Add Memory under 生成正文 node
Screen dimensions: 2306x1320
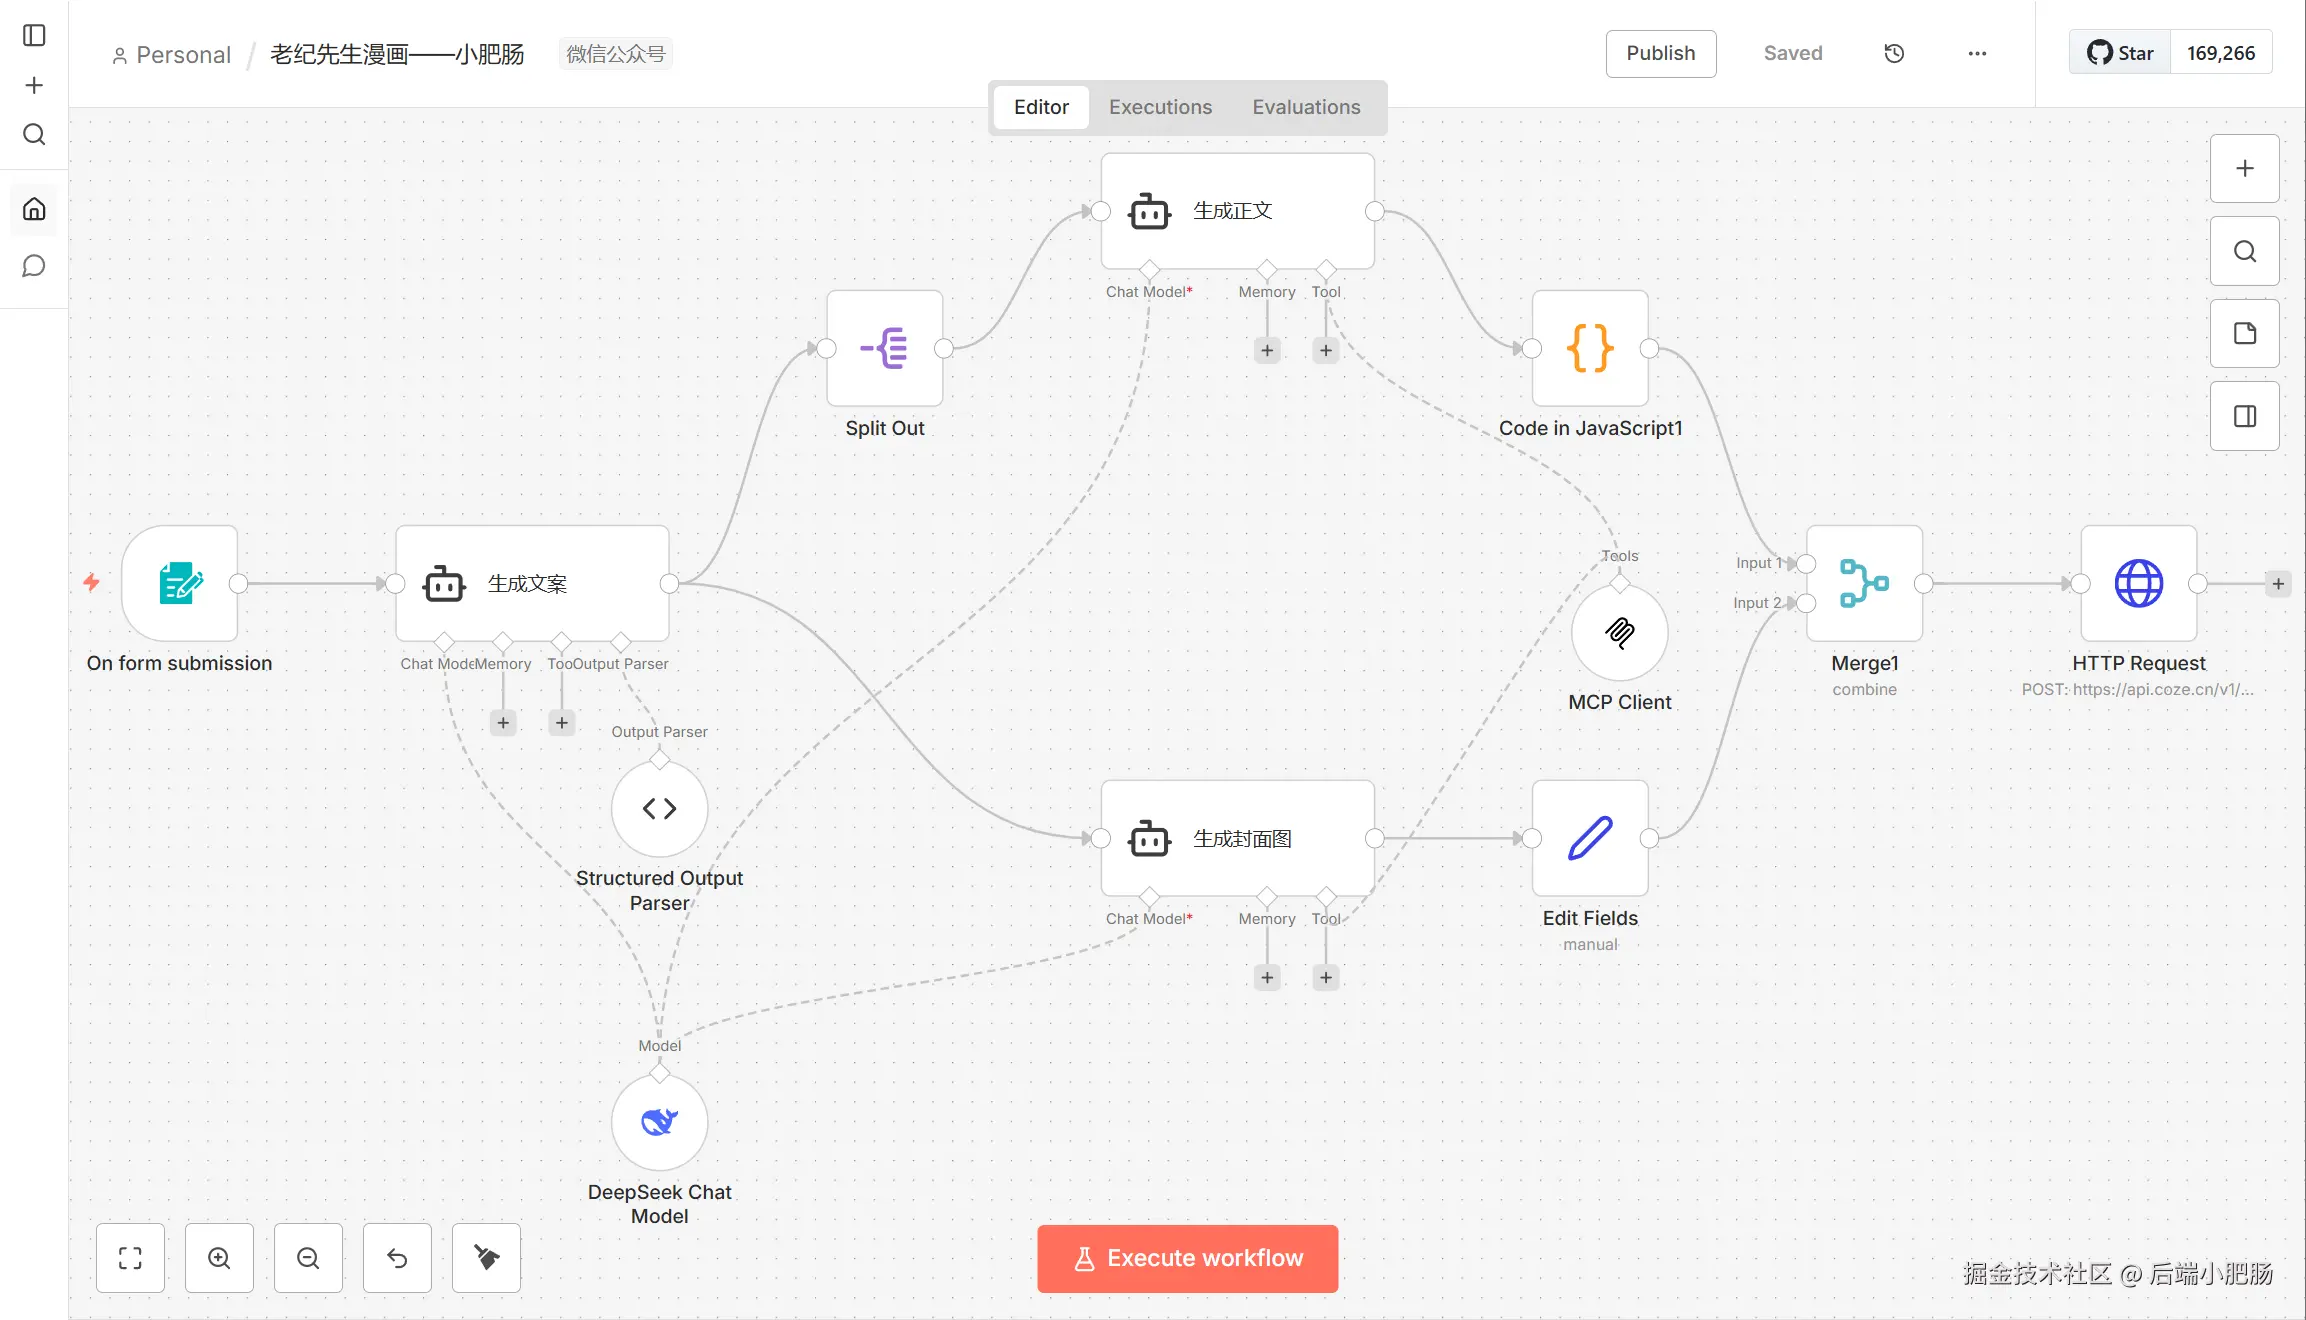1267,351
